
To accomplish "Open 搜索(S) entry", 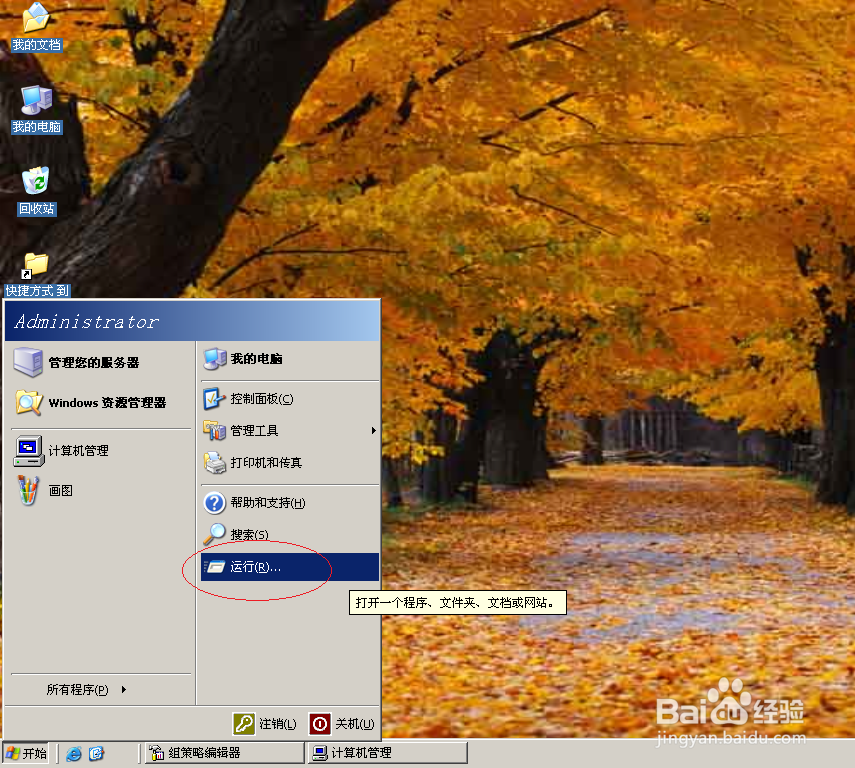I will tap(290, 535).
